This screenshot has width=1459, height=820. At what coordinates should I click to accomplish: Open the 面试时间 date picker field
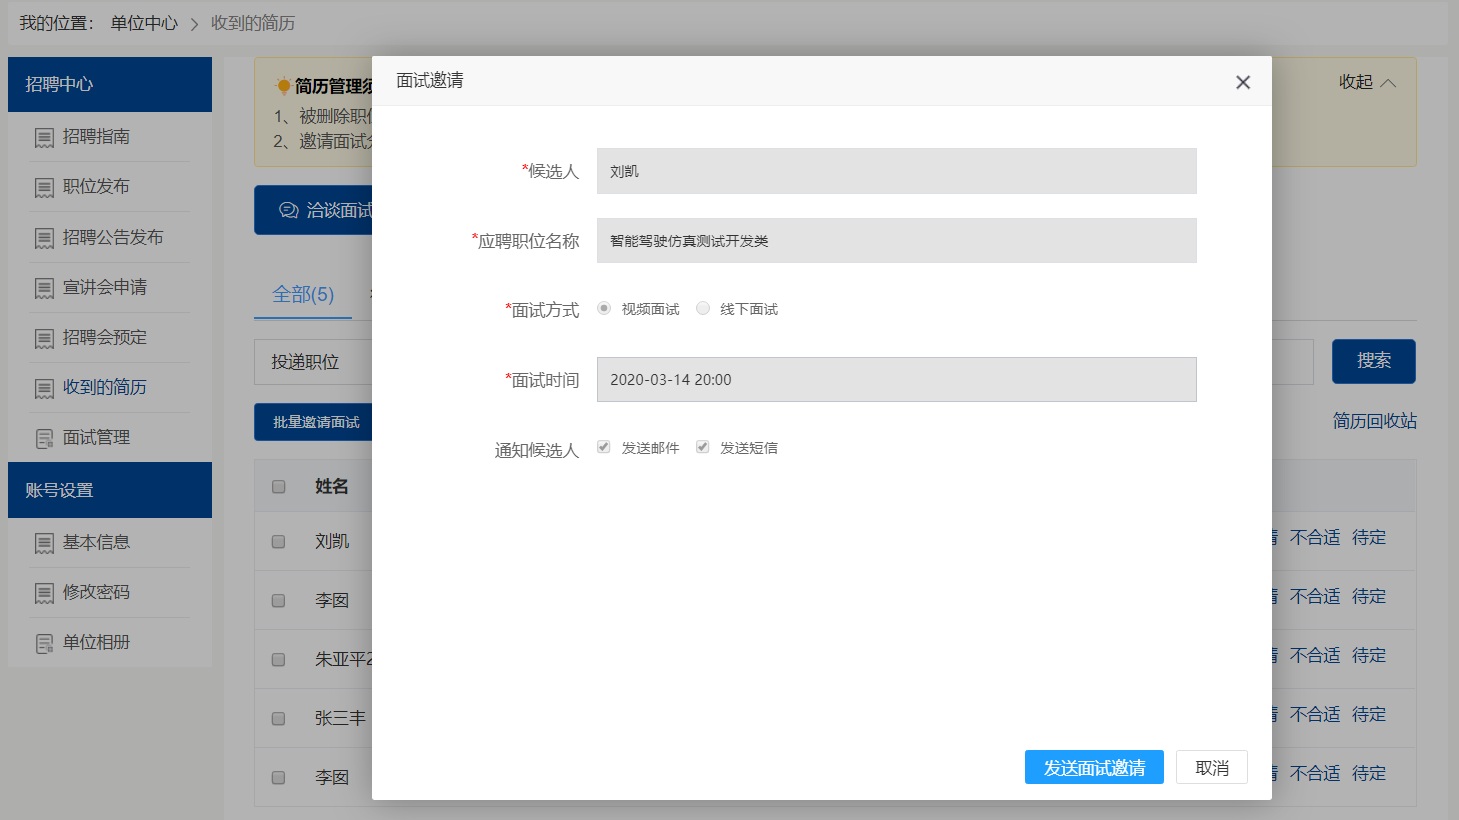pos(896,380)
